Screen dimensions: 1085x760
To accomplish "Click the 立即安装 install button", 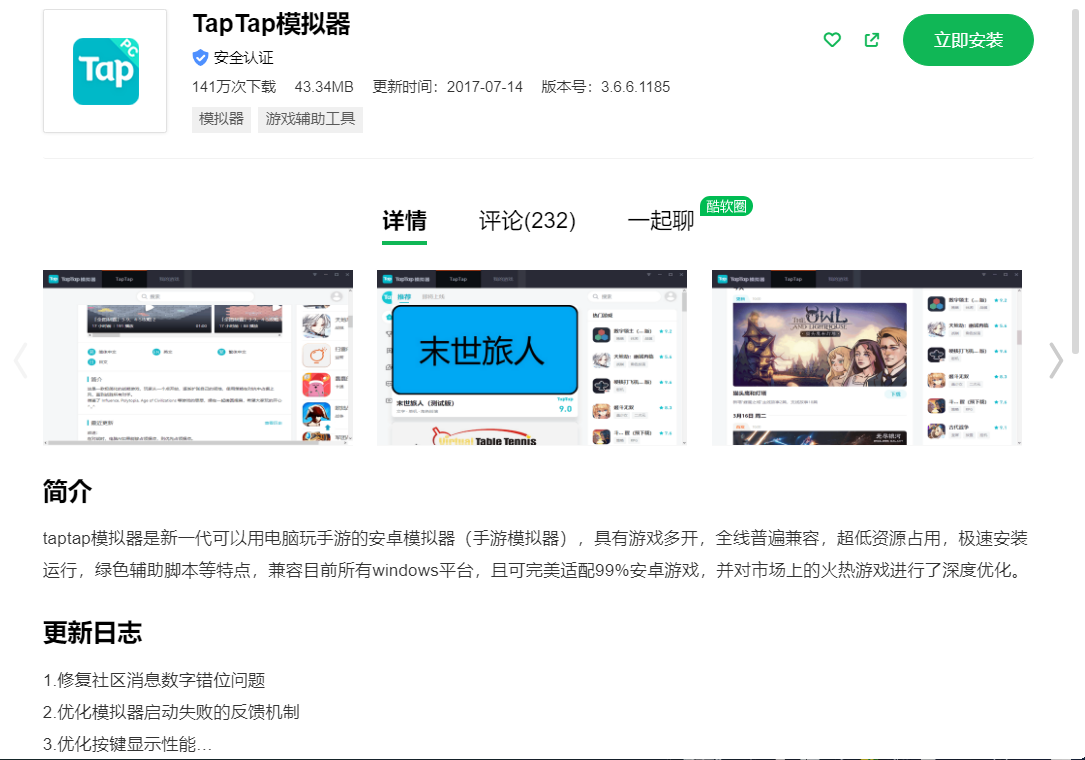I will click(x=967, y=40).
